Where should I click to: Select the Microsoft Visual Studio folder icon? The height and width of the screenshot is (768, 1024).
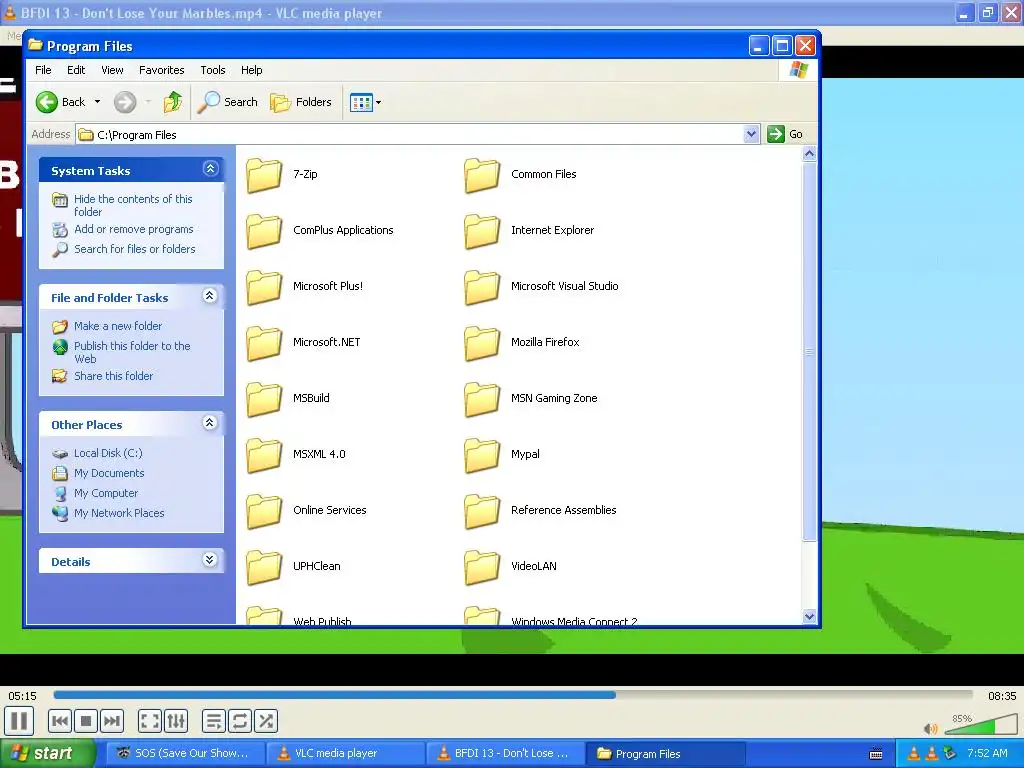[x=482, y=287]
